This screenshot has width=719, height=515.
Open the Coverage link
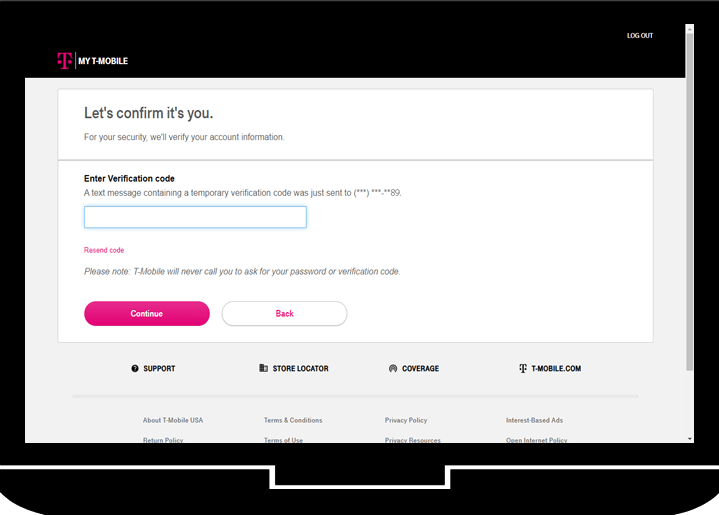[420, 368]
